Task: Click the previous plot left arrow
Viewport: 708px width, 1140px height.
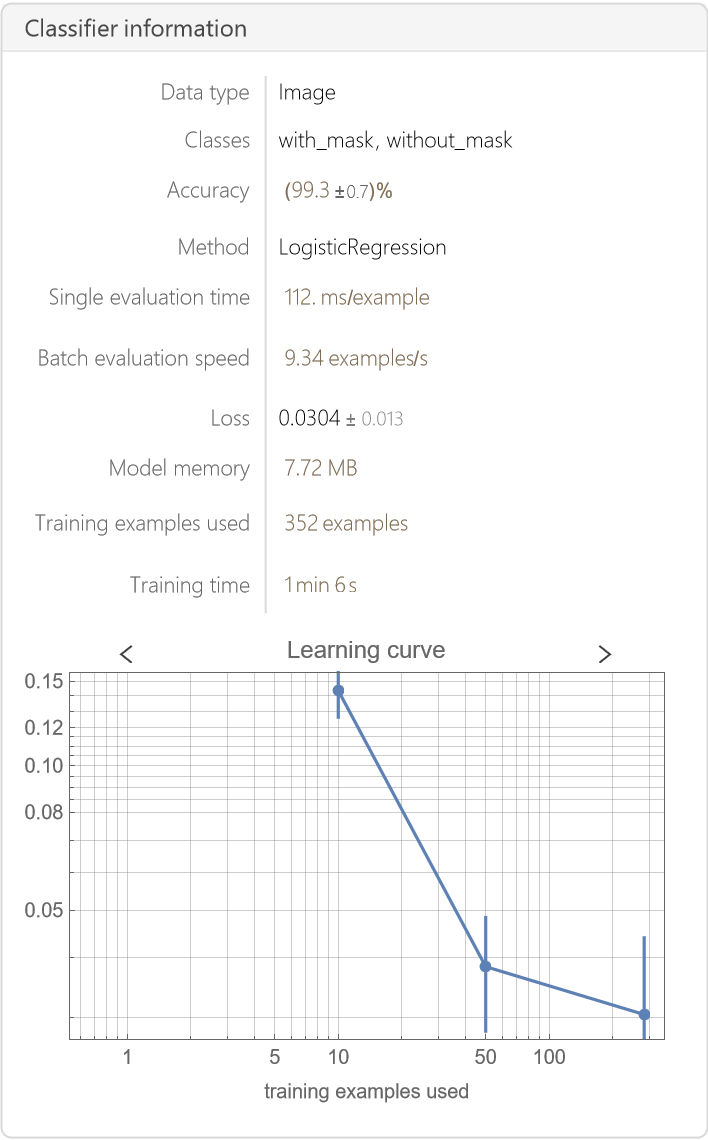Action: [126, 654]
